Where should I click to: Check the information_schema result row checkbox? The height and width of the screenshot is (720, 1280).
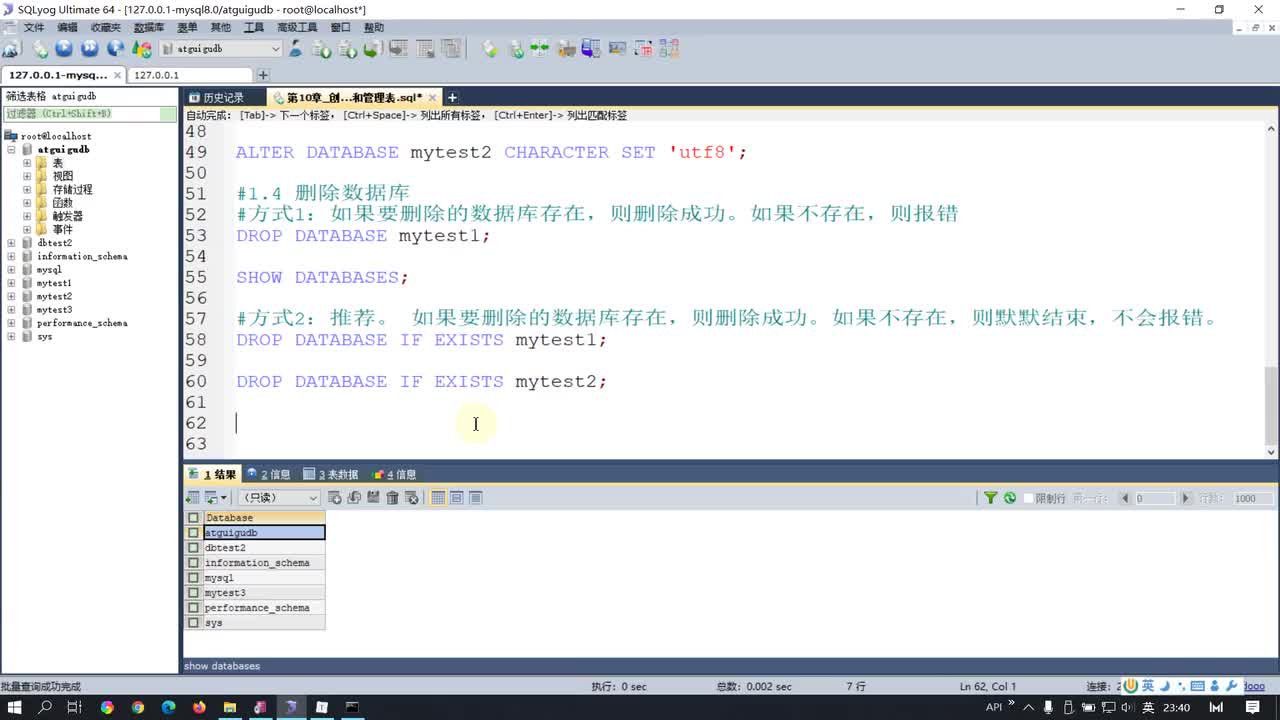point(193,563)
